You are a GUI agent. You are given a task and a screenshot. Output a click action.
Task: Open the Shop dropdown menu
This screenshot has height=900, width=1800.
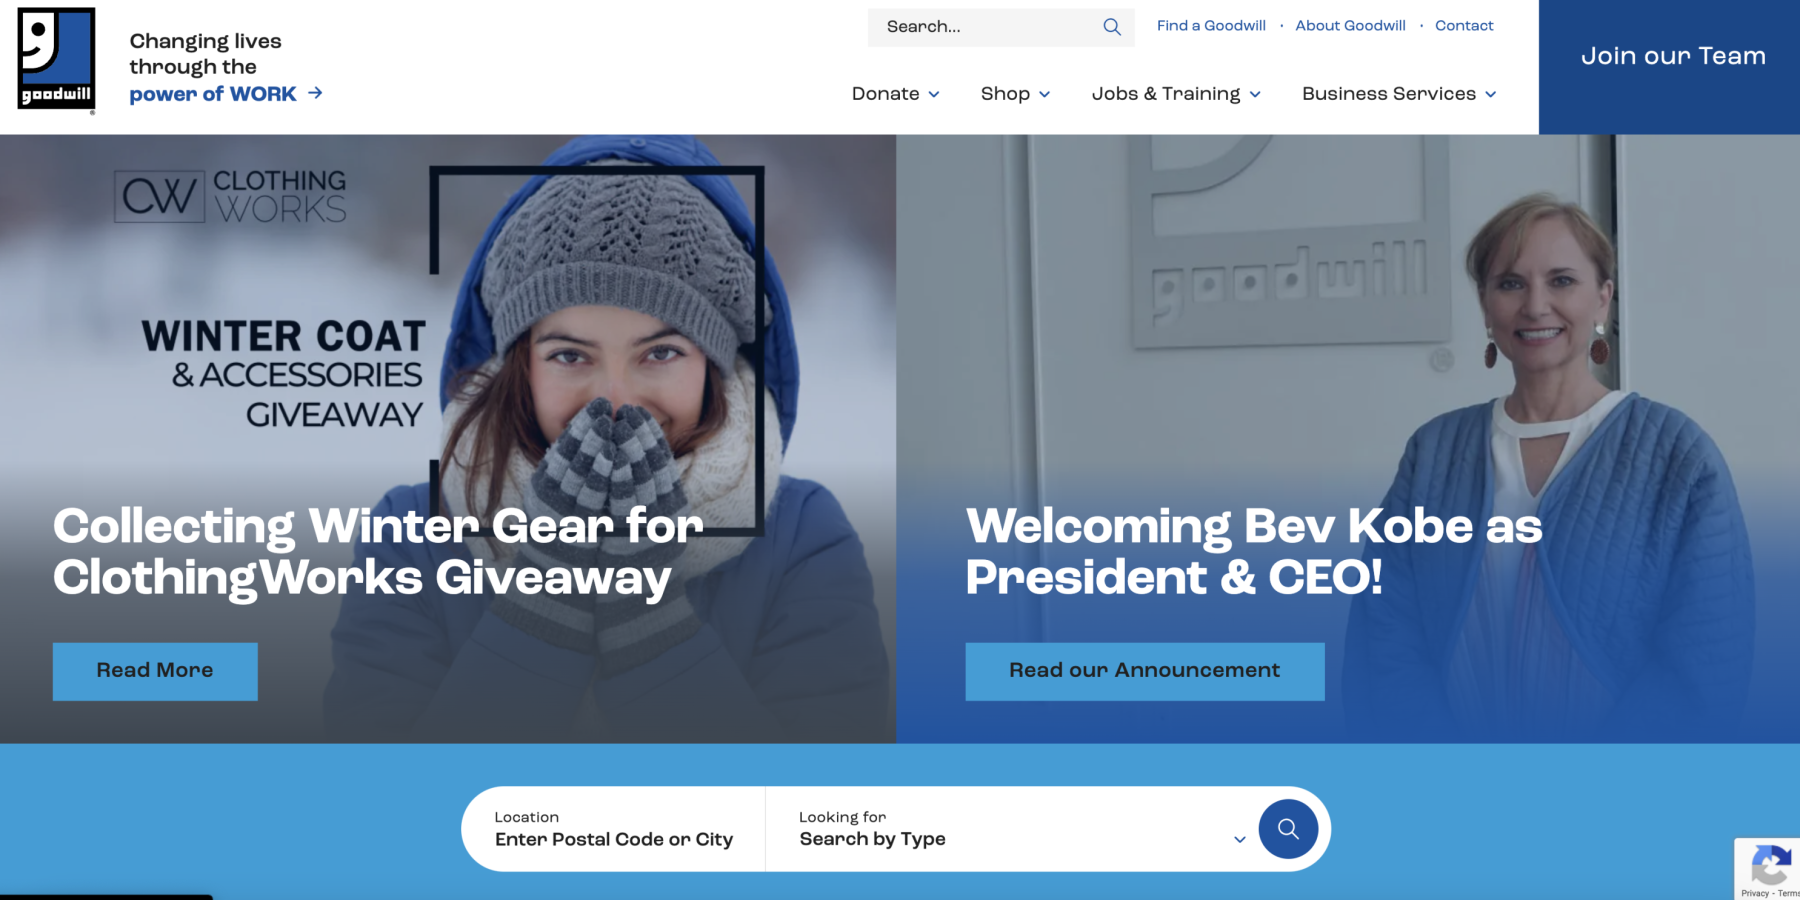(x=1015, y=94)
